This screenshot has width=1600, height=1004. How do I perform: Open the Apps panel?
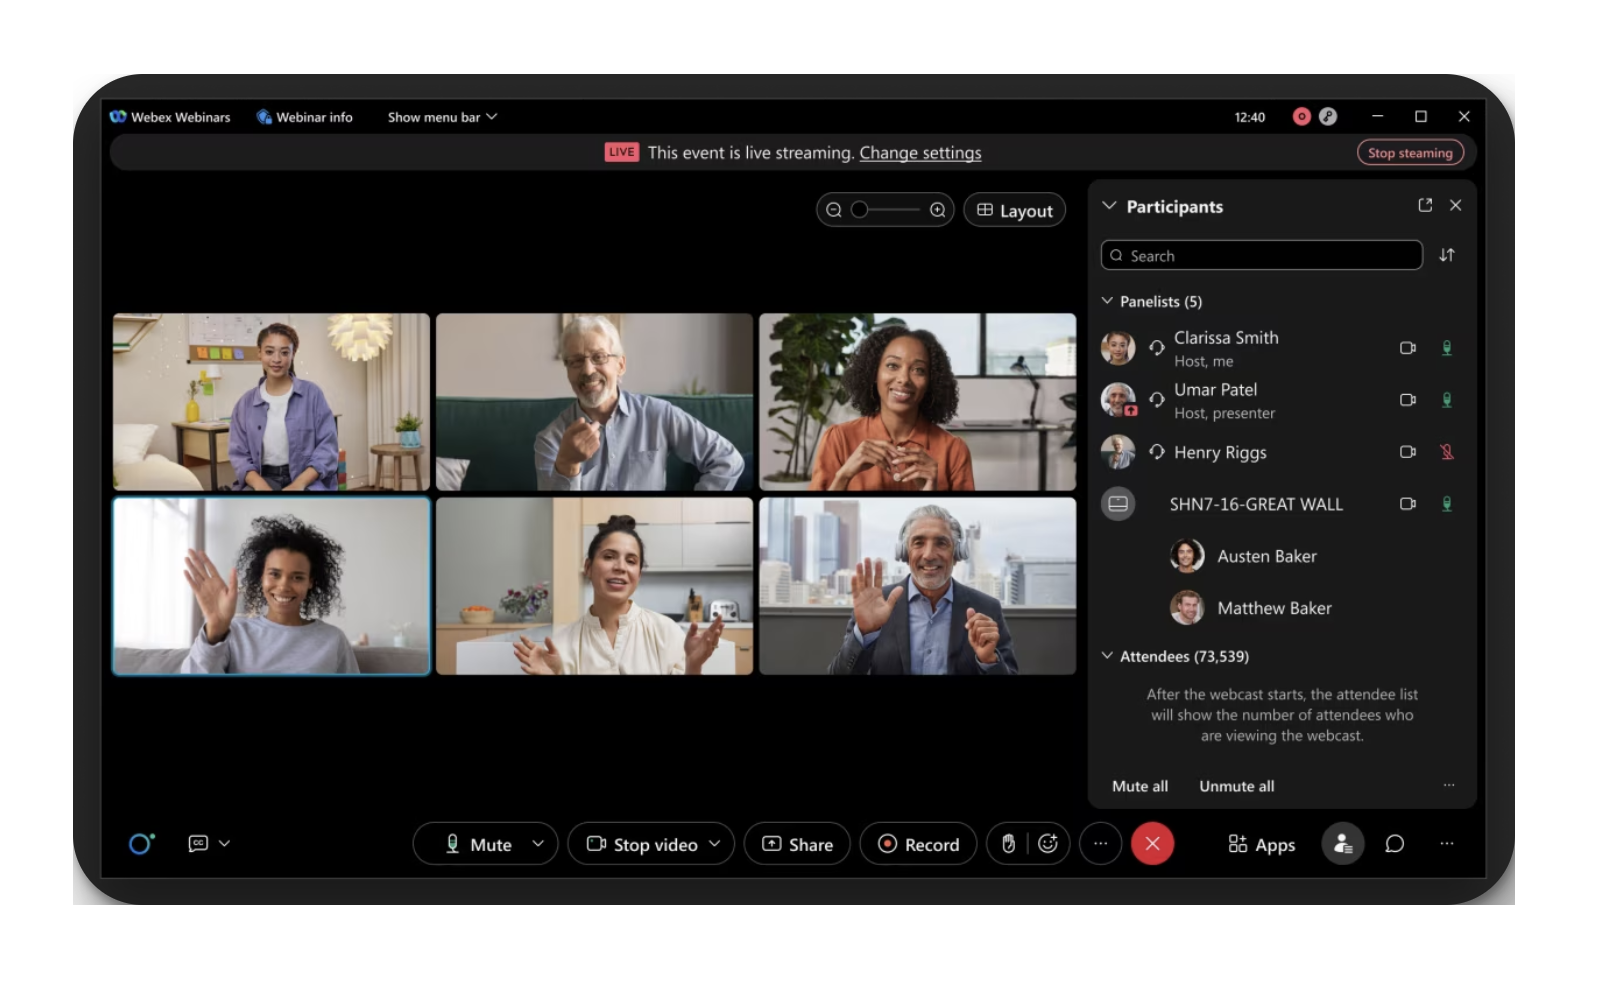[x=1261, y=844]
